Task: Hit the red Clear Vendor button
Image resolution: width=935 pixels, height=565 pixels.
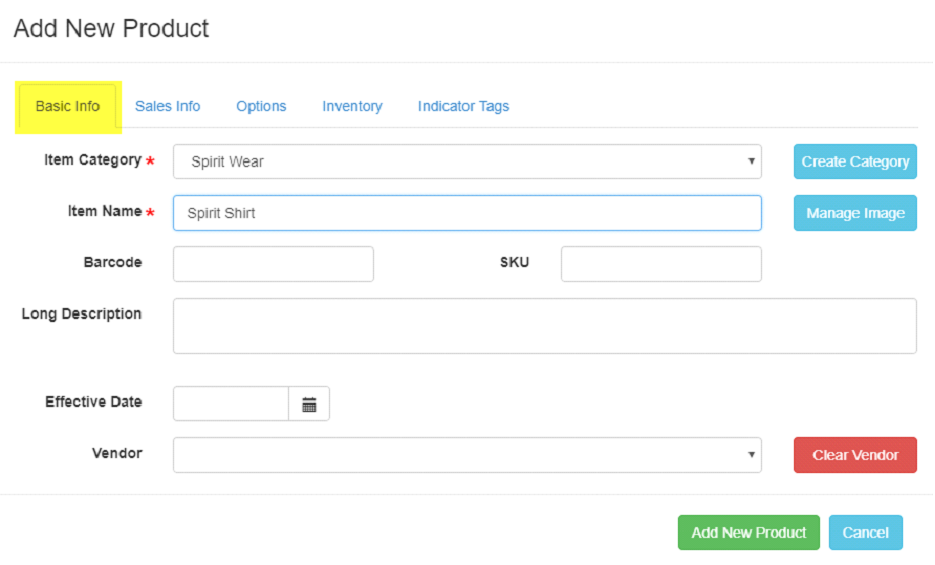Action: click(x=855, y=455)
